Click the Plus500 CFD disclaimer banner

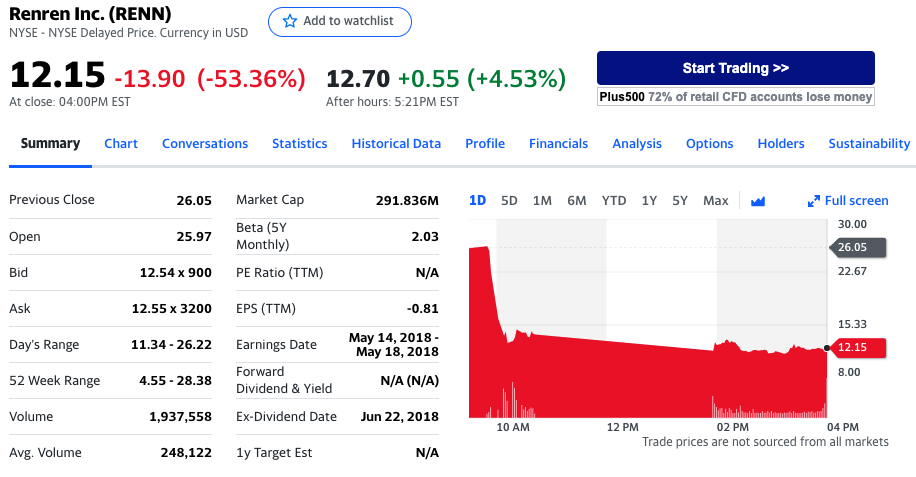tap(735, 97)
